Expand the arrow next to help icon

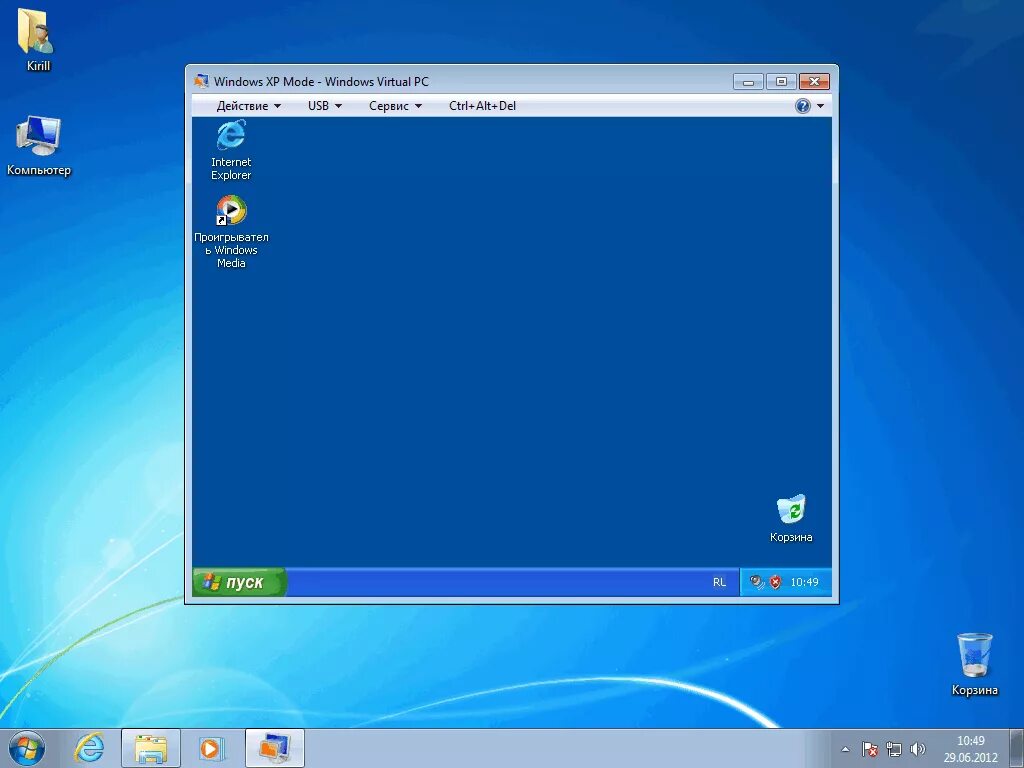tap(820, 106)
